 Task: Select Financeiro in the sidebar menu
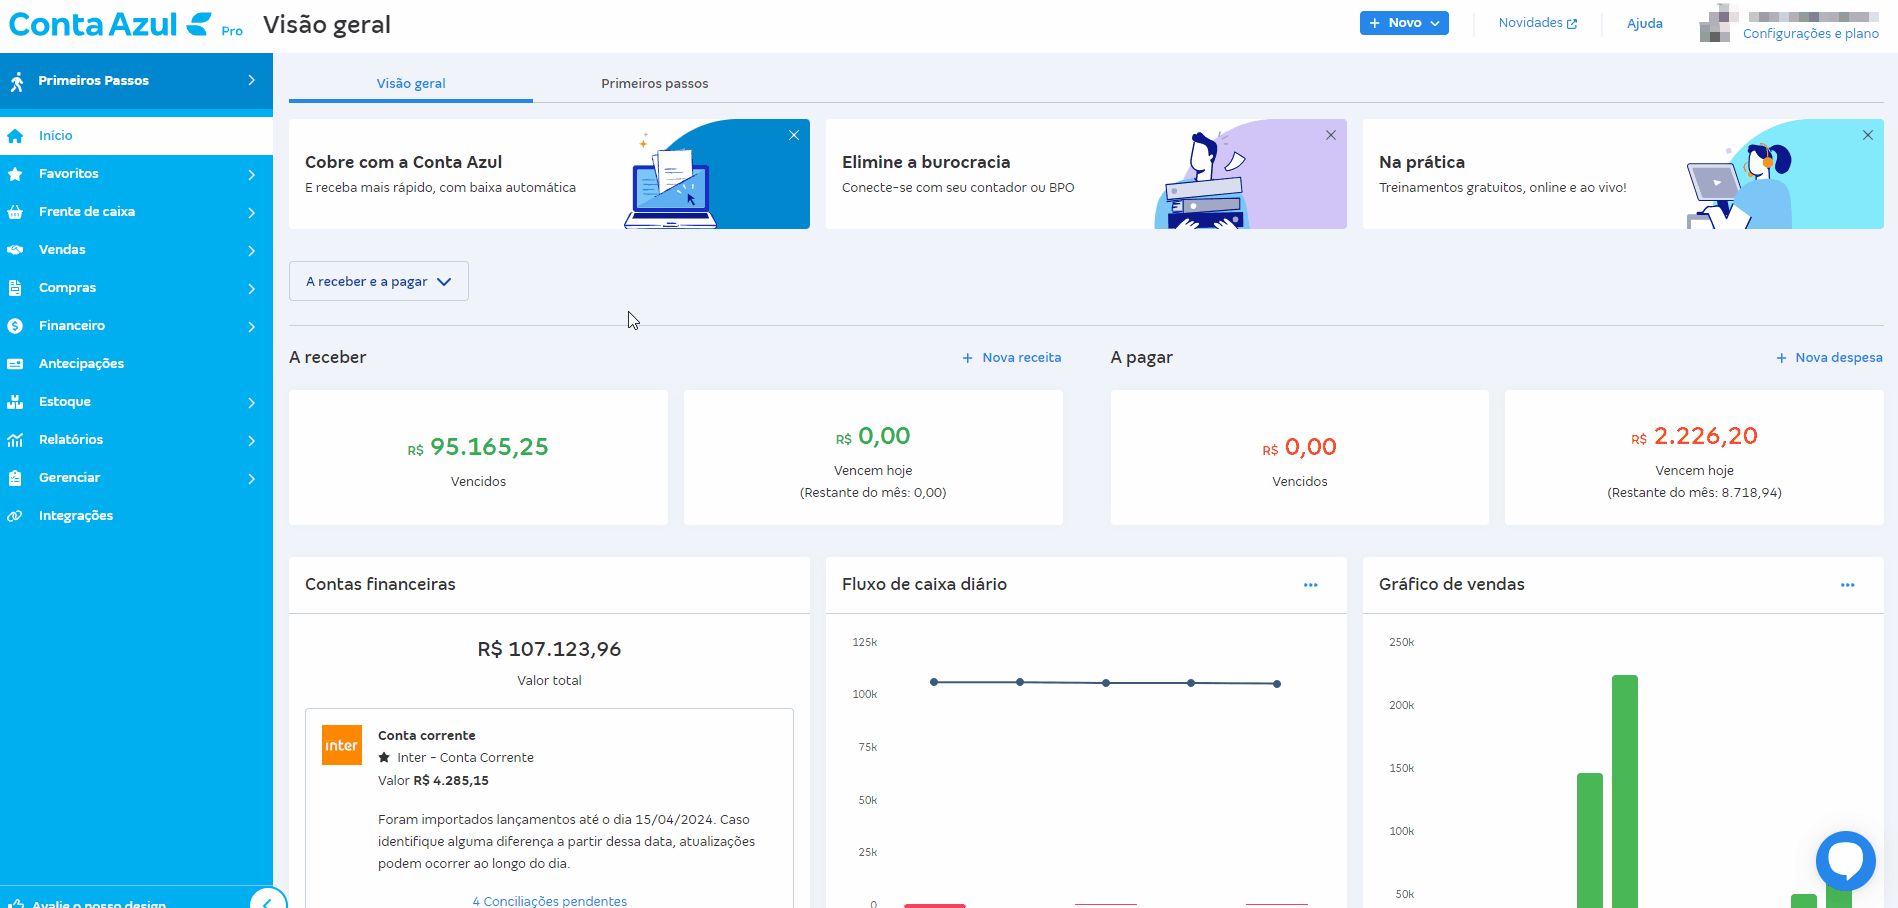coord(136,326)
